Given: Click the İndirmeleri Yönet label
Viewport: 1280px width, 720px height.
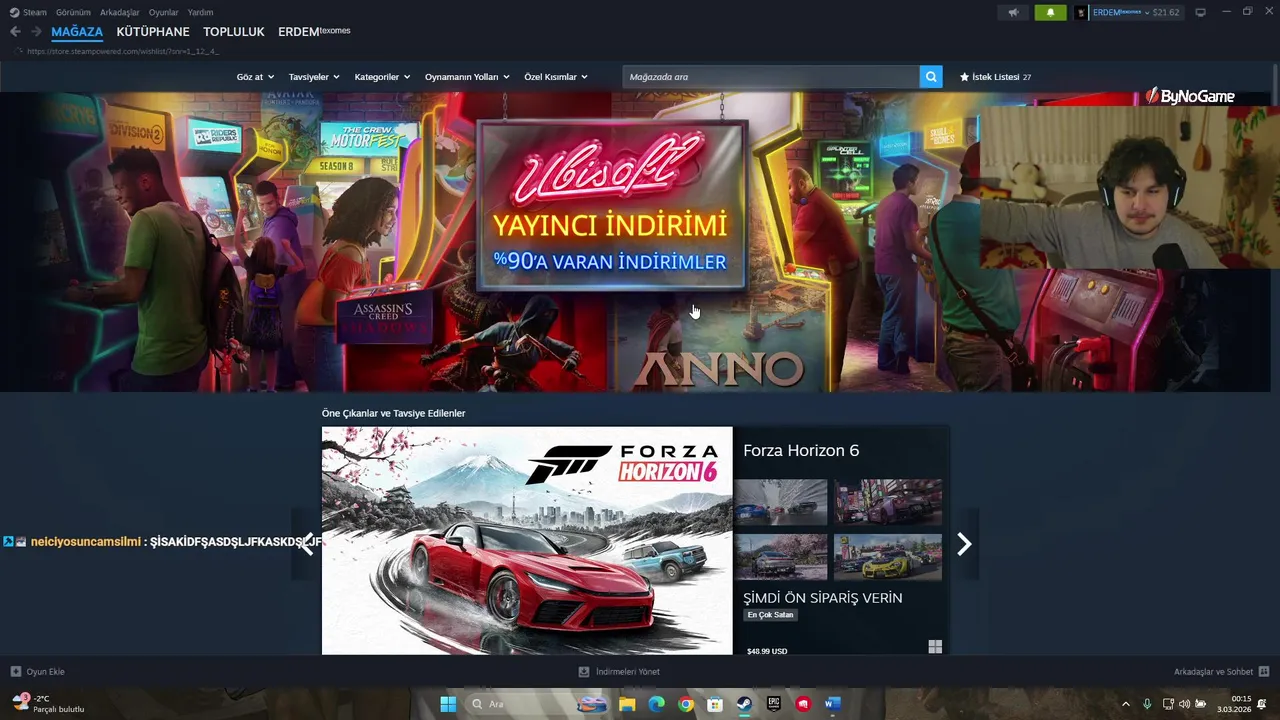Looking at the screenshot, I should pyautogui.click(x=628, y=672).
